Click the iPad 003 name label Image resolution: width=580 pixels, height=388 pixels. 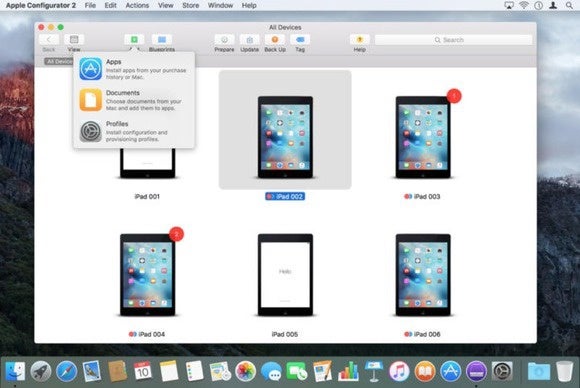pyautogui.click(x=422, y=196)
